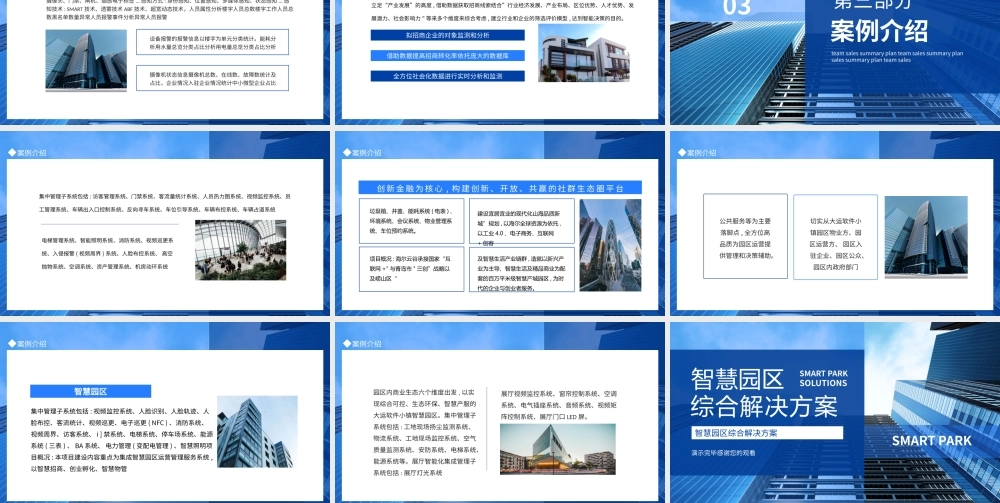
Task: Click '案例介绍' header above the atrium photo slide
Action: pyautogui.click(x=27, y=152)
